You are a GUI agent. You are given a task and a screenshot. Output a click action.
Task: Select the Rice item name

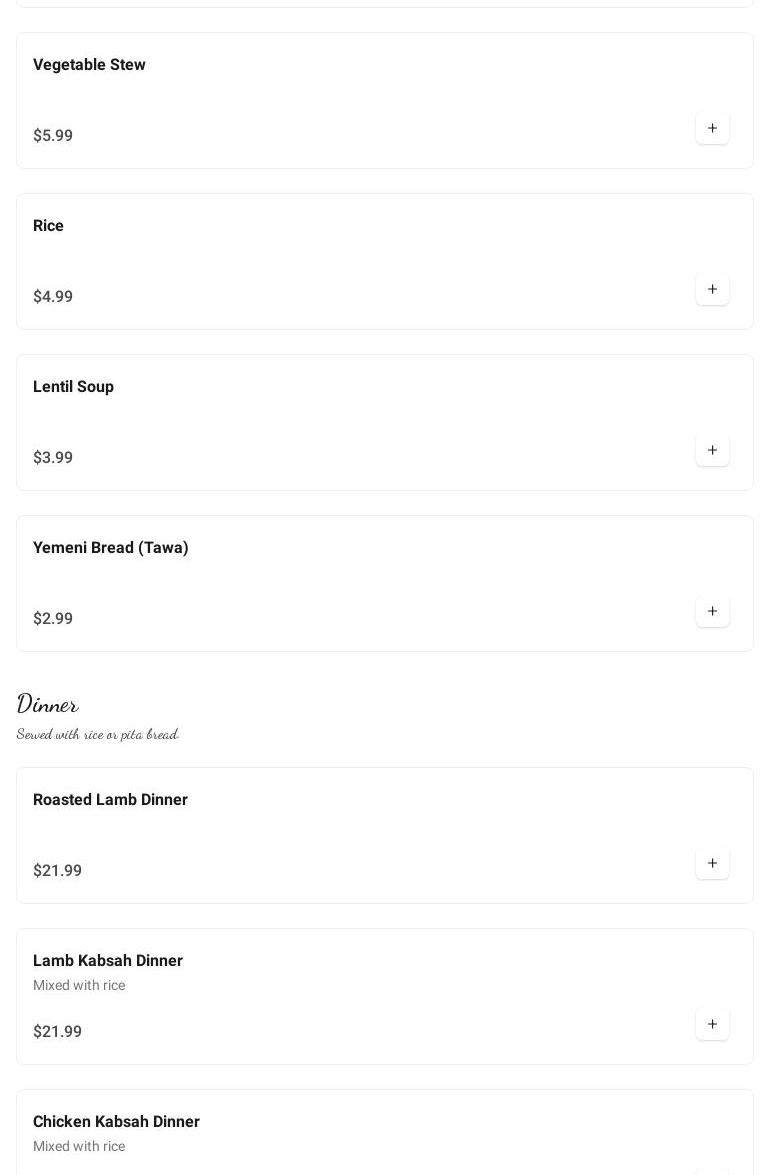48,226
